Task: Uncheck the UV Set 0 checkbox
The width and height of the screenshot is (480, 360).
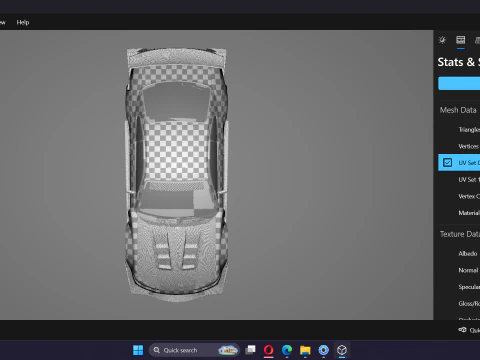Action: [447, 163]
